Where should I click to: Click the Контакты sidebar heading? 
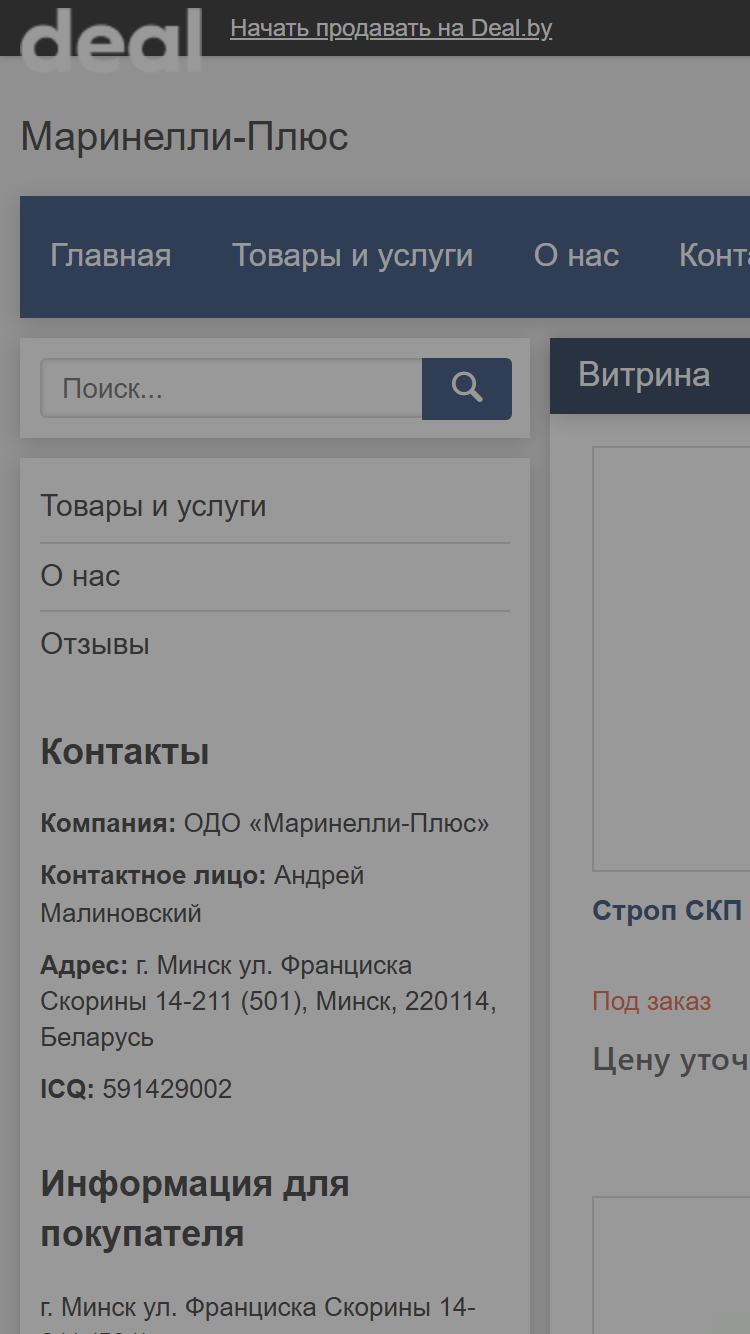coord(125,752)
